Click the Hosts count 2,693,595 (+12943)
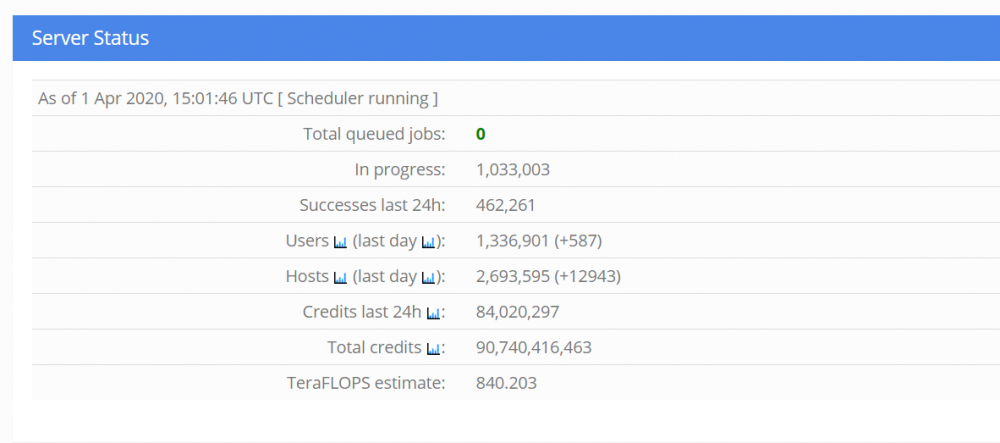The height and width of the screenshot is (443, 1000). 548,277
